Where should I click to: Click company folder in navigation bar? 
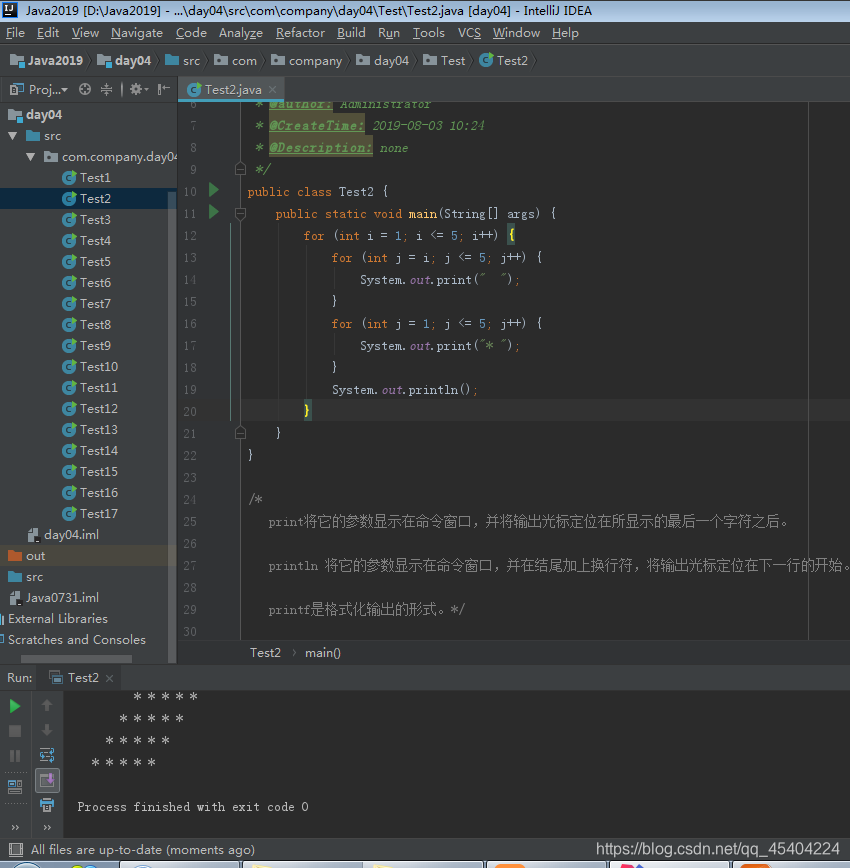click(307, 60)
